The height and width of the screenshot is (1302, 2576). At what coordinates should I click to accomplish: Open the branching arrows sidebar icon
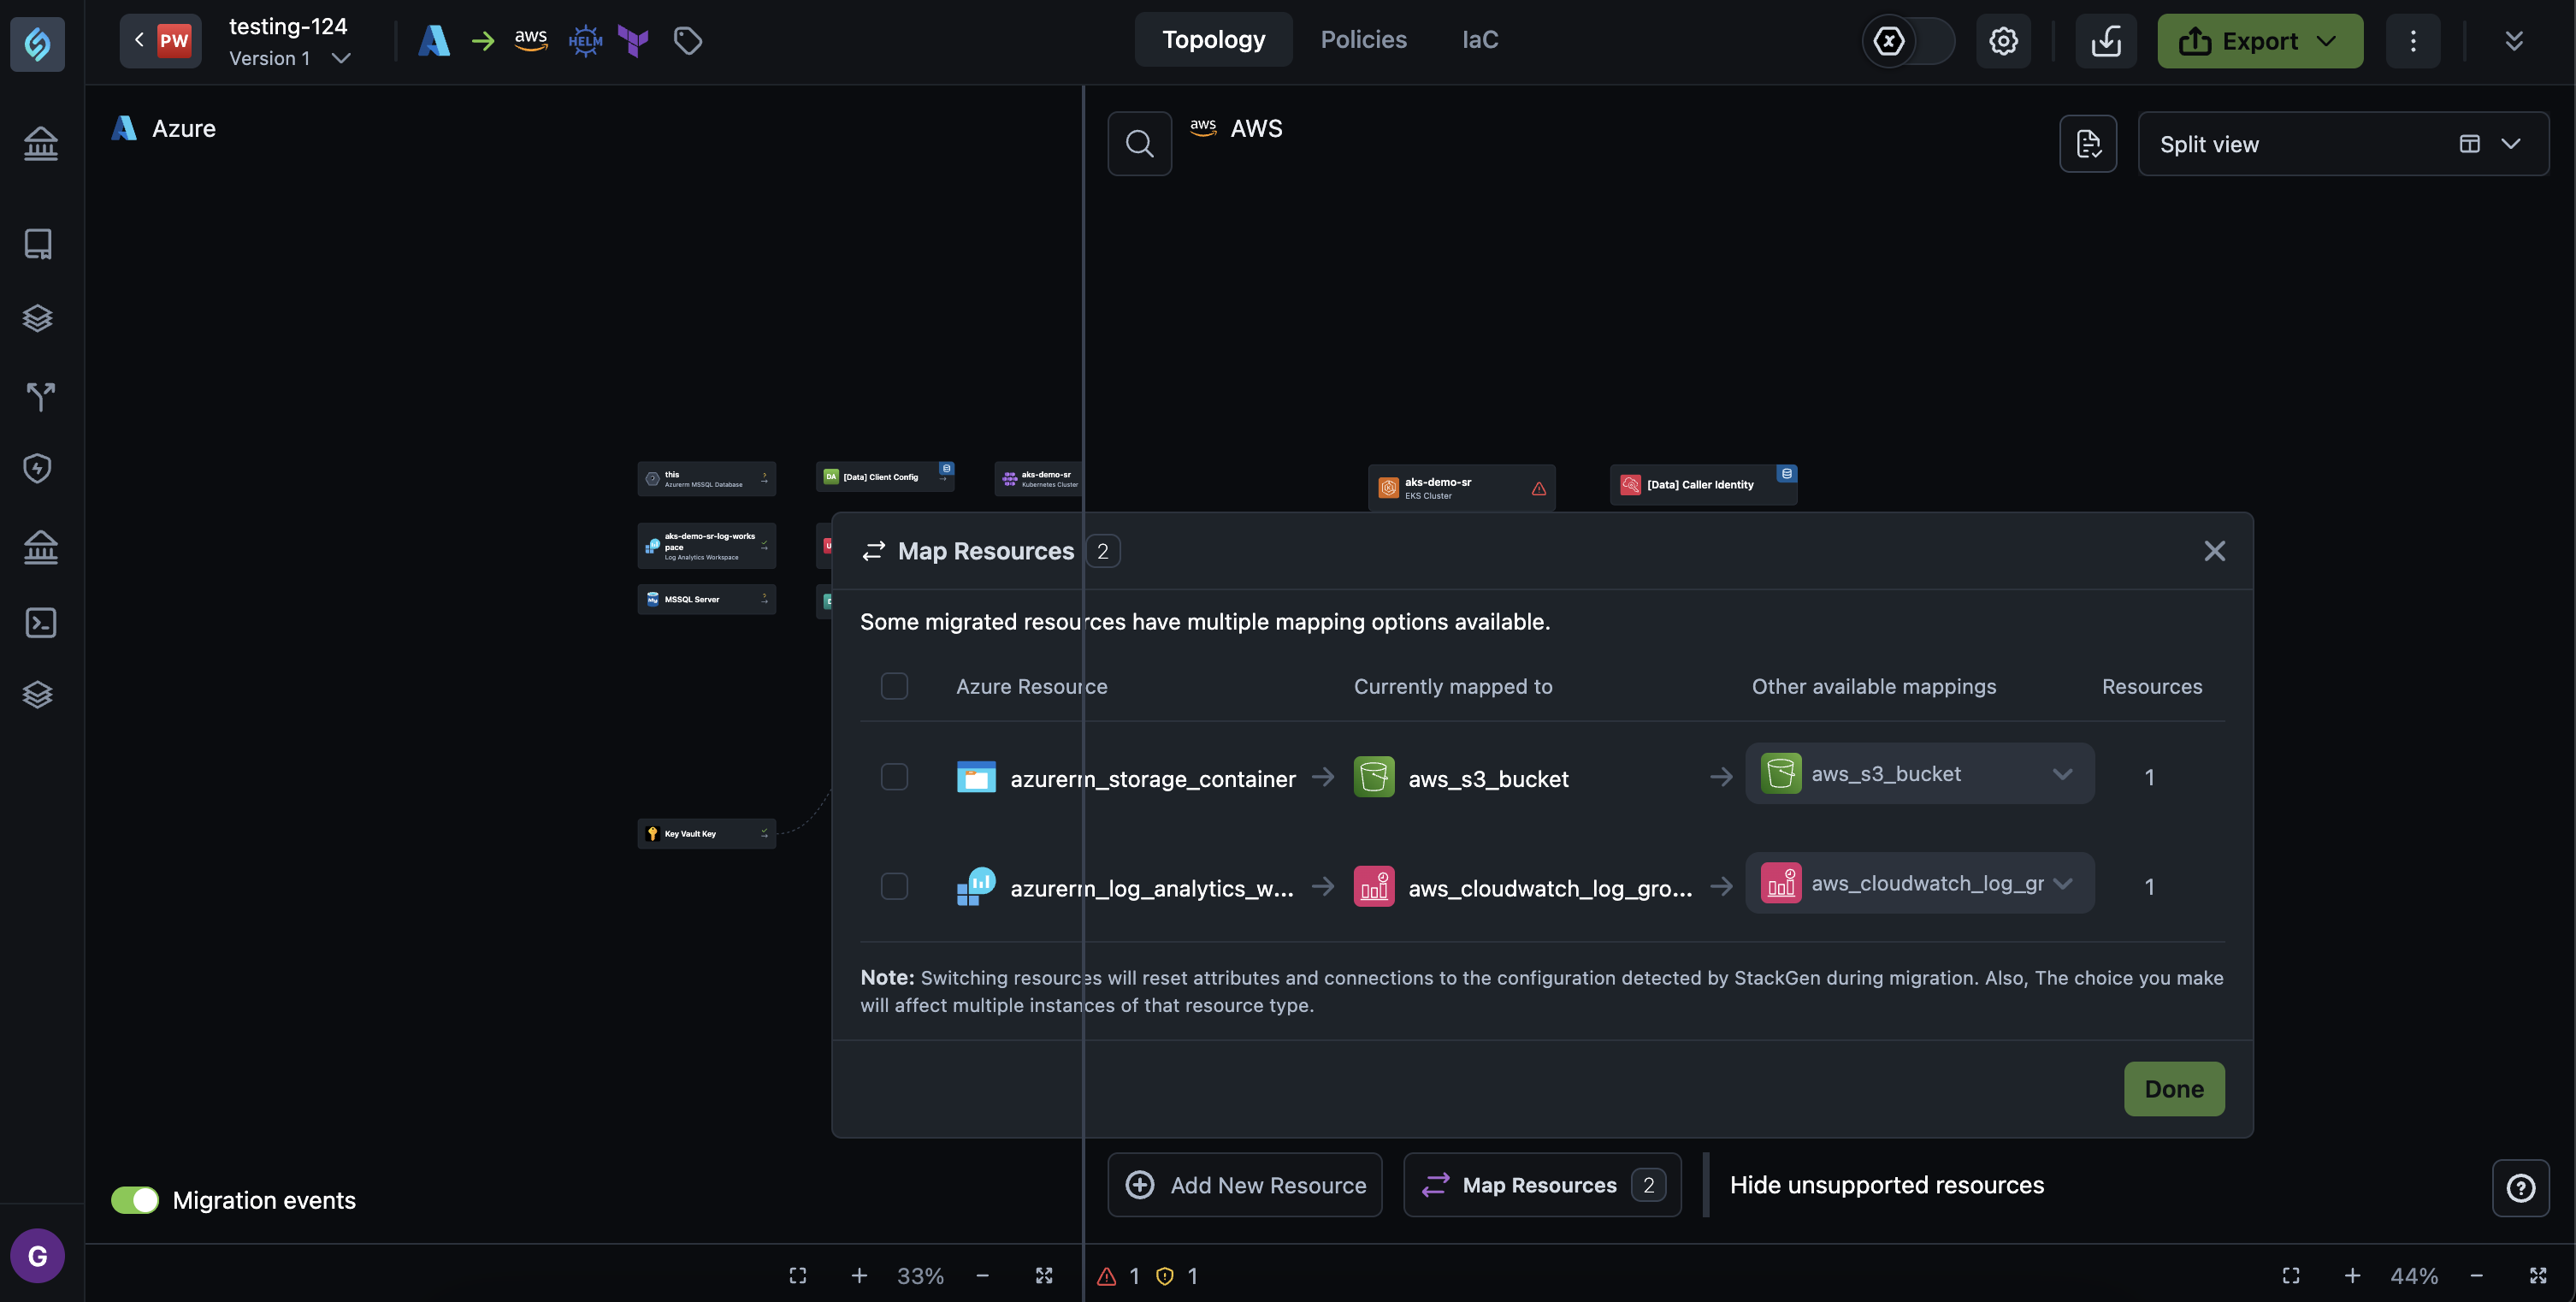click(x=40, y=396)
